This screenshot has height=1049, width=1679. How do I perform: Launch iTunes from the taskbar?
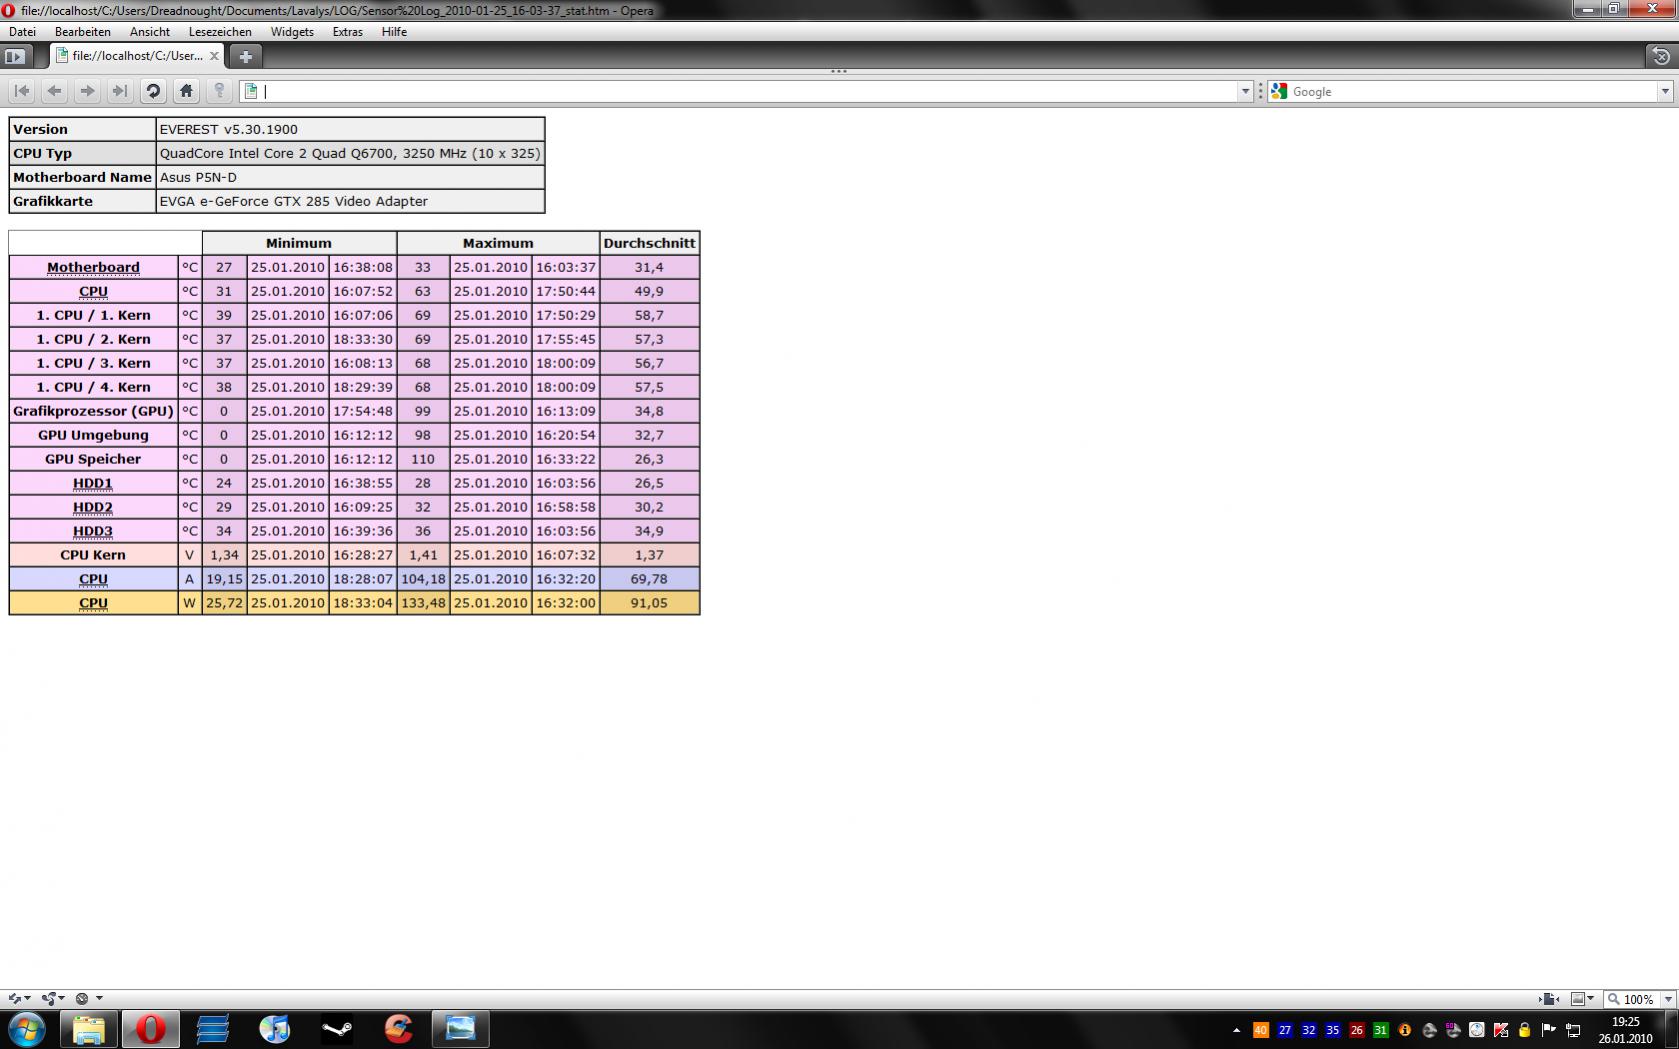(275, 1029)
